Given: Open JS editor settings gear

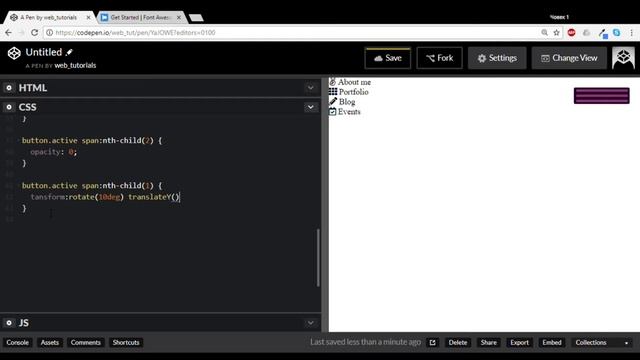Looking at the screenshot, I should pyautogui.click(x=9, y=323).
